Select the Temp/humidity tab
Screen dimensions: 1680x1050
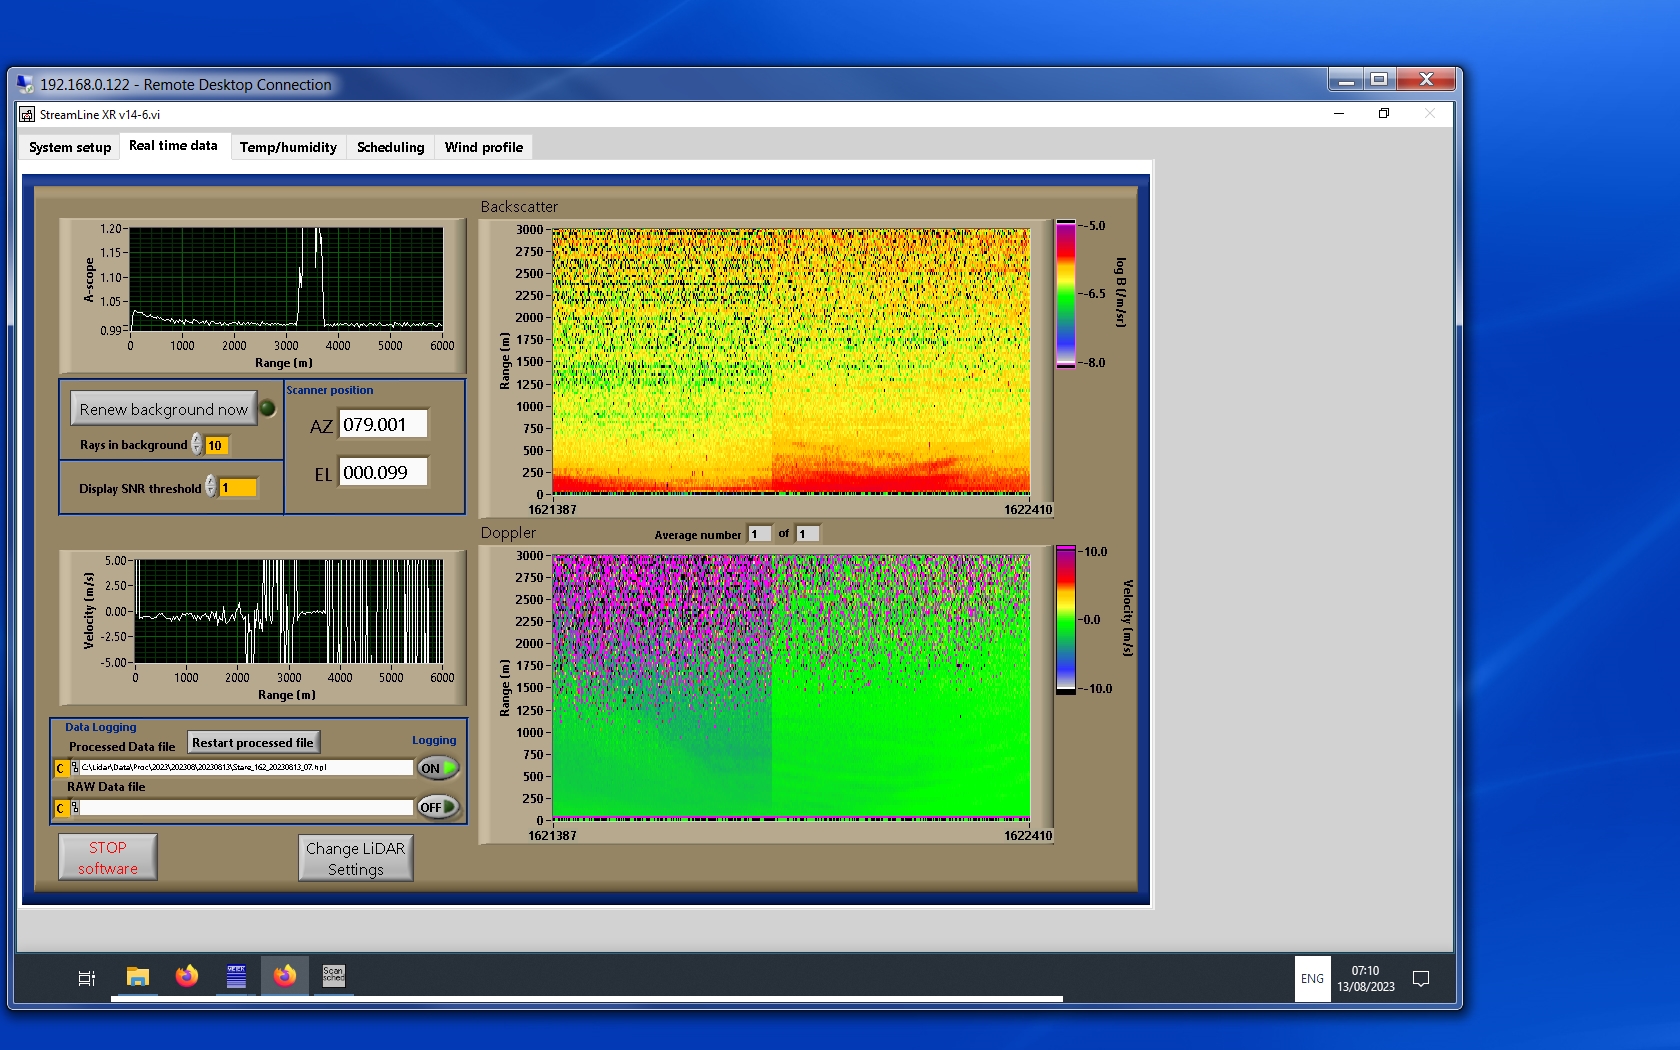tap(288, 147)
